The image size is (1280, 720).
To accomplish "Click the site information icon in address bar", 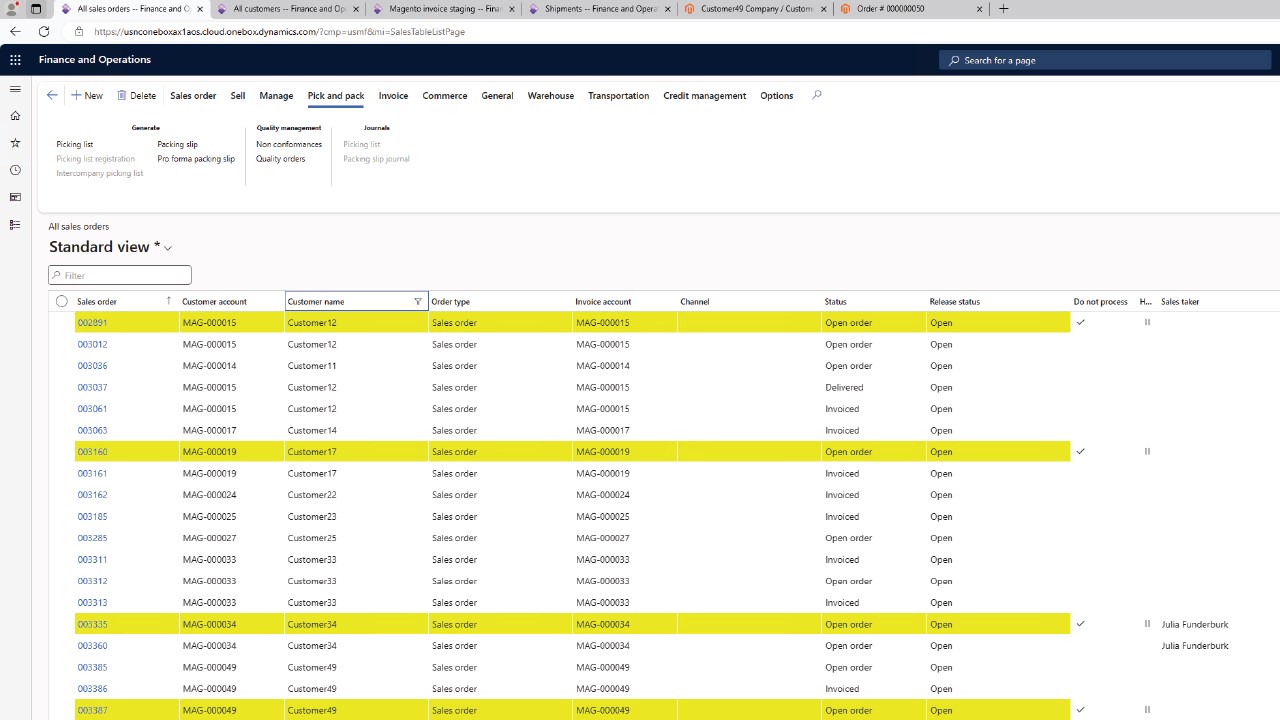I will tap(79, 31).
